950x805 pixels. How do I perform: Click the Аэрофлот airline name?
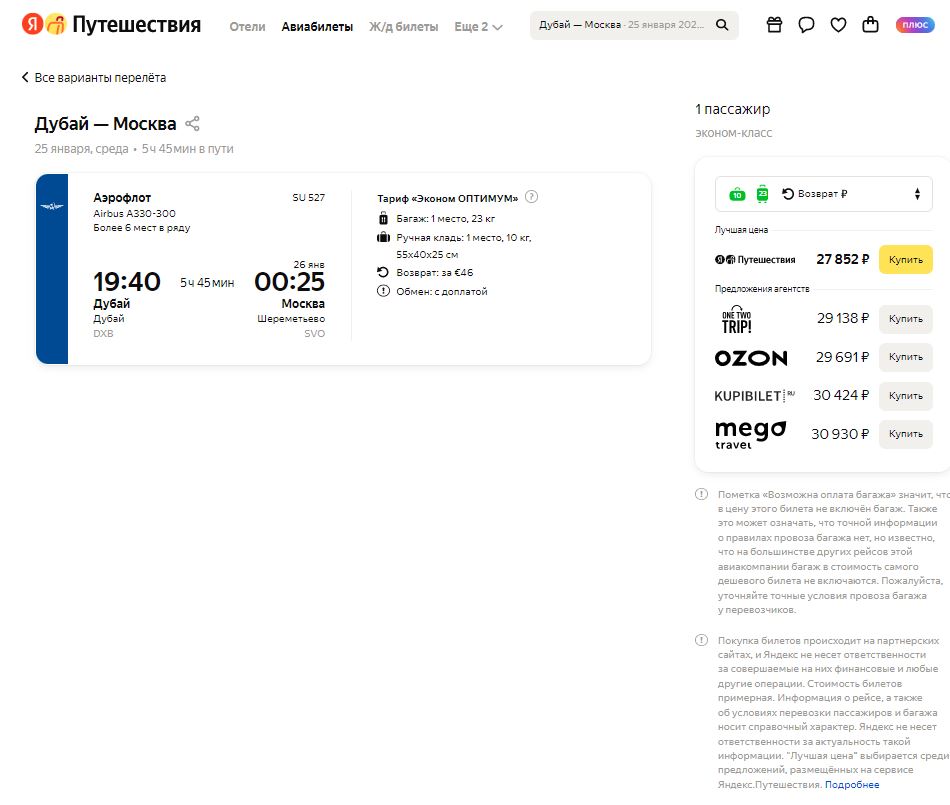coord(122,197)
